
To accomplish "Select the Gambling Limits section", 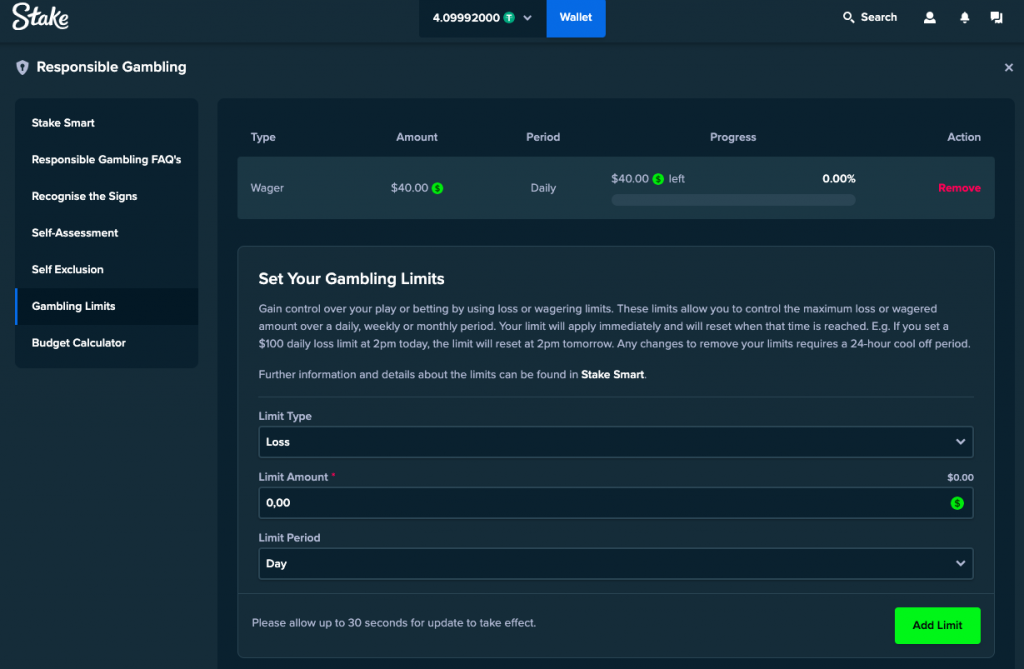I will 106,306.
